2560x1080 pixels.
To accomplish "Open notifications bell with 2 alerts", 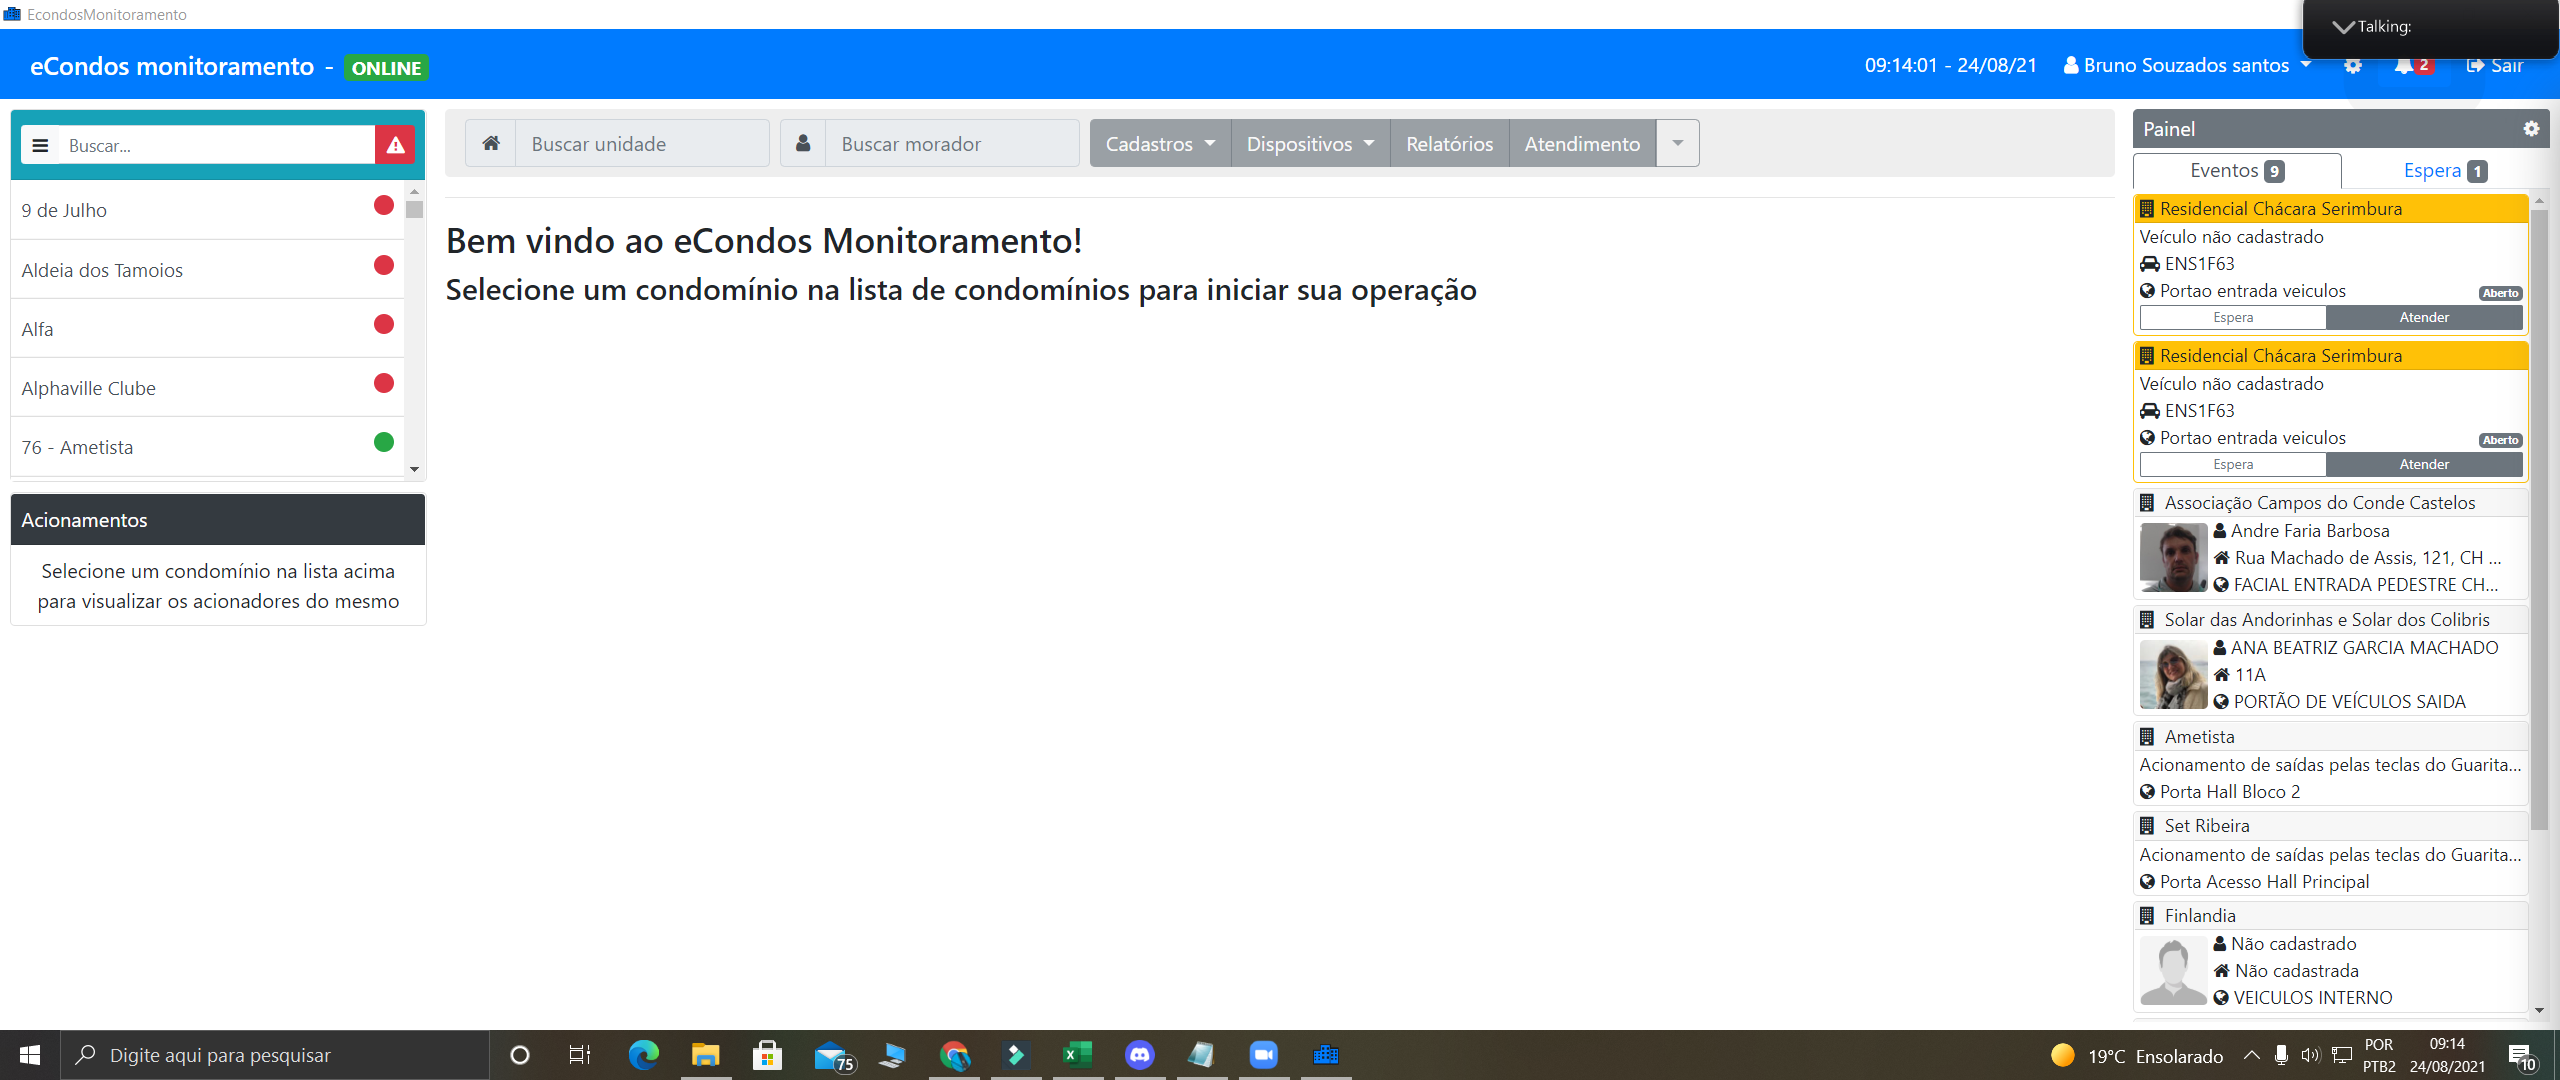I will point(2405,66).
